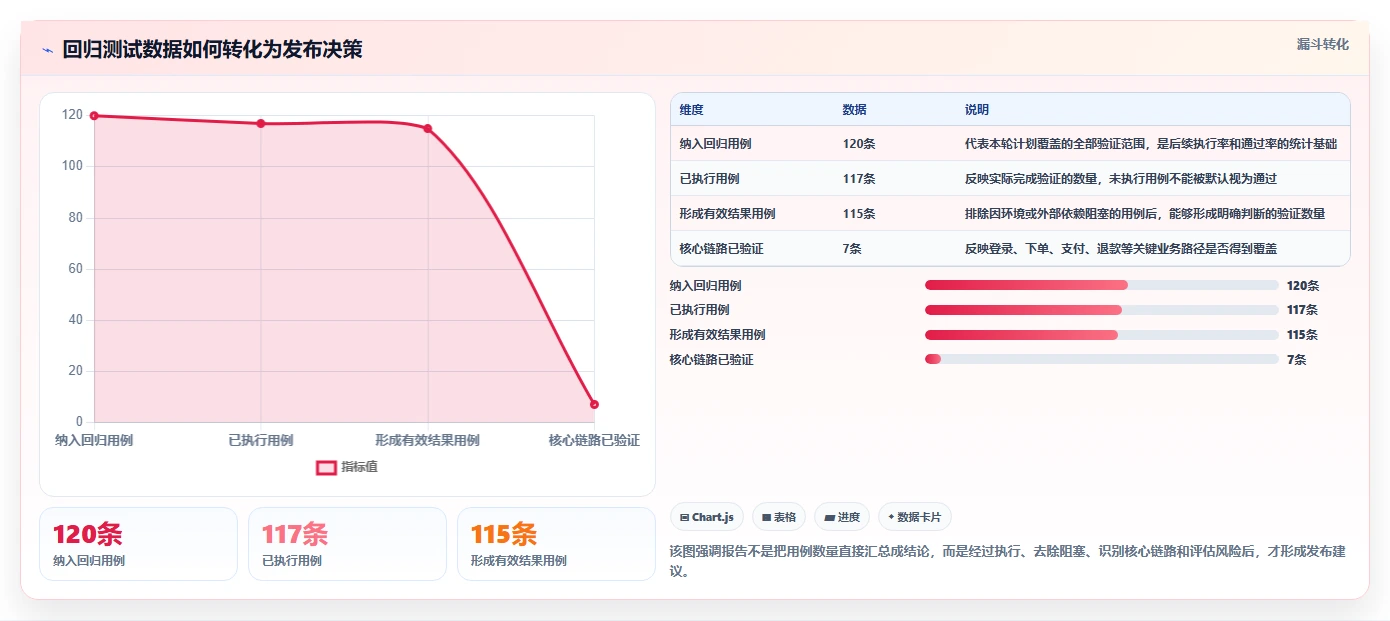The height and width of the screenshot is (621, 1390).
Task: Click the description starting 代表本轮计划覆盖
Action: pyautogui.click(x=1150, y=144)
